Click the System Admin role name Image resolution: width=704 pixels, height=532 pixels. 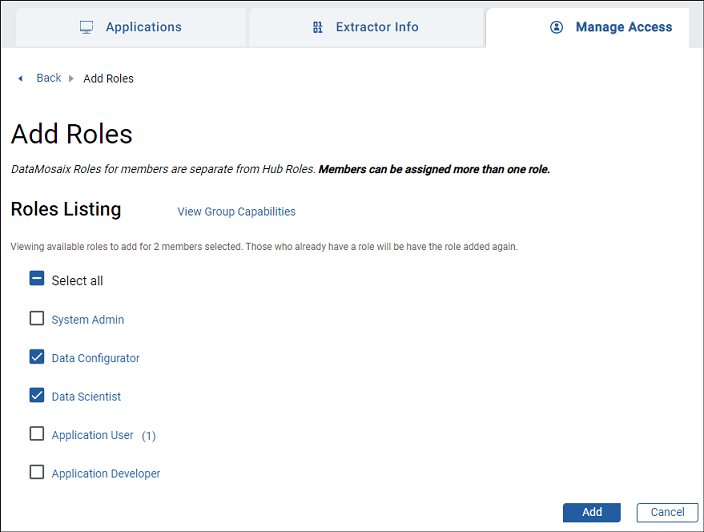[x=88, y=320]
